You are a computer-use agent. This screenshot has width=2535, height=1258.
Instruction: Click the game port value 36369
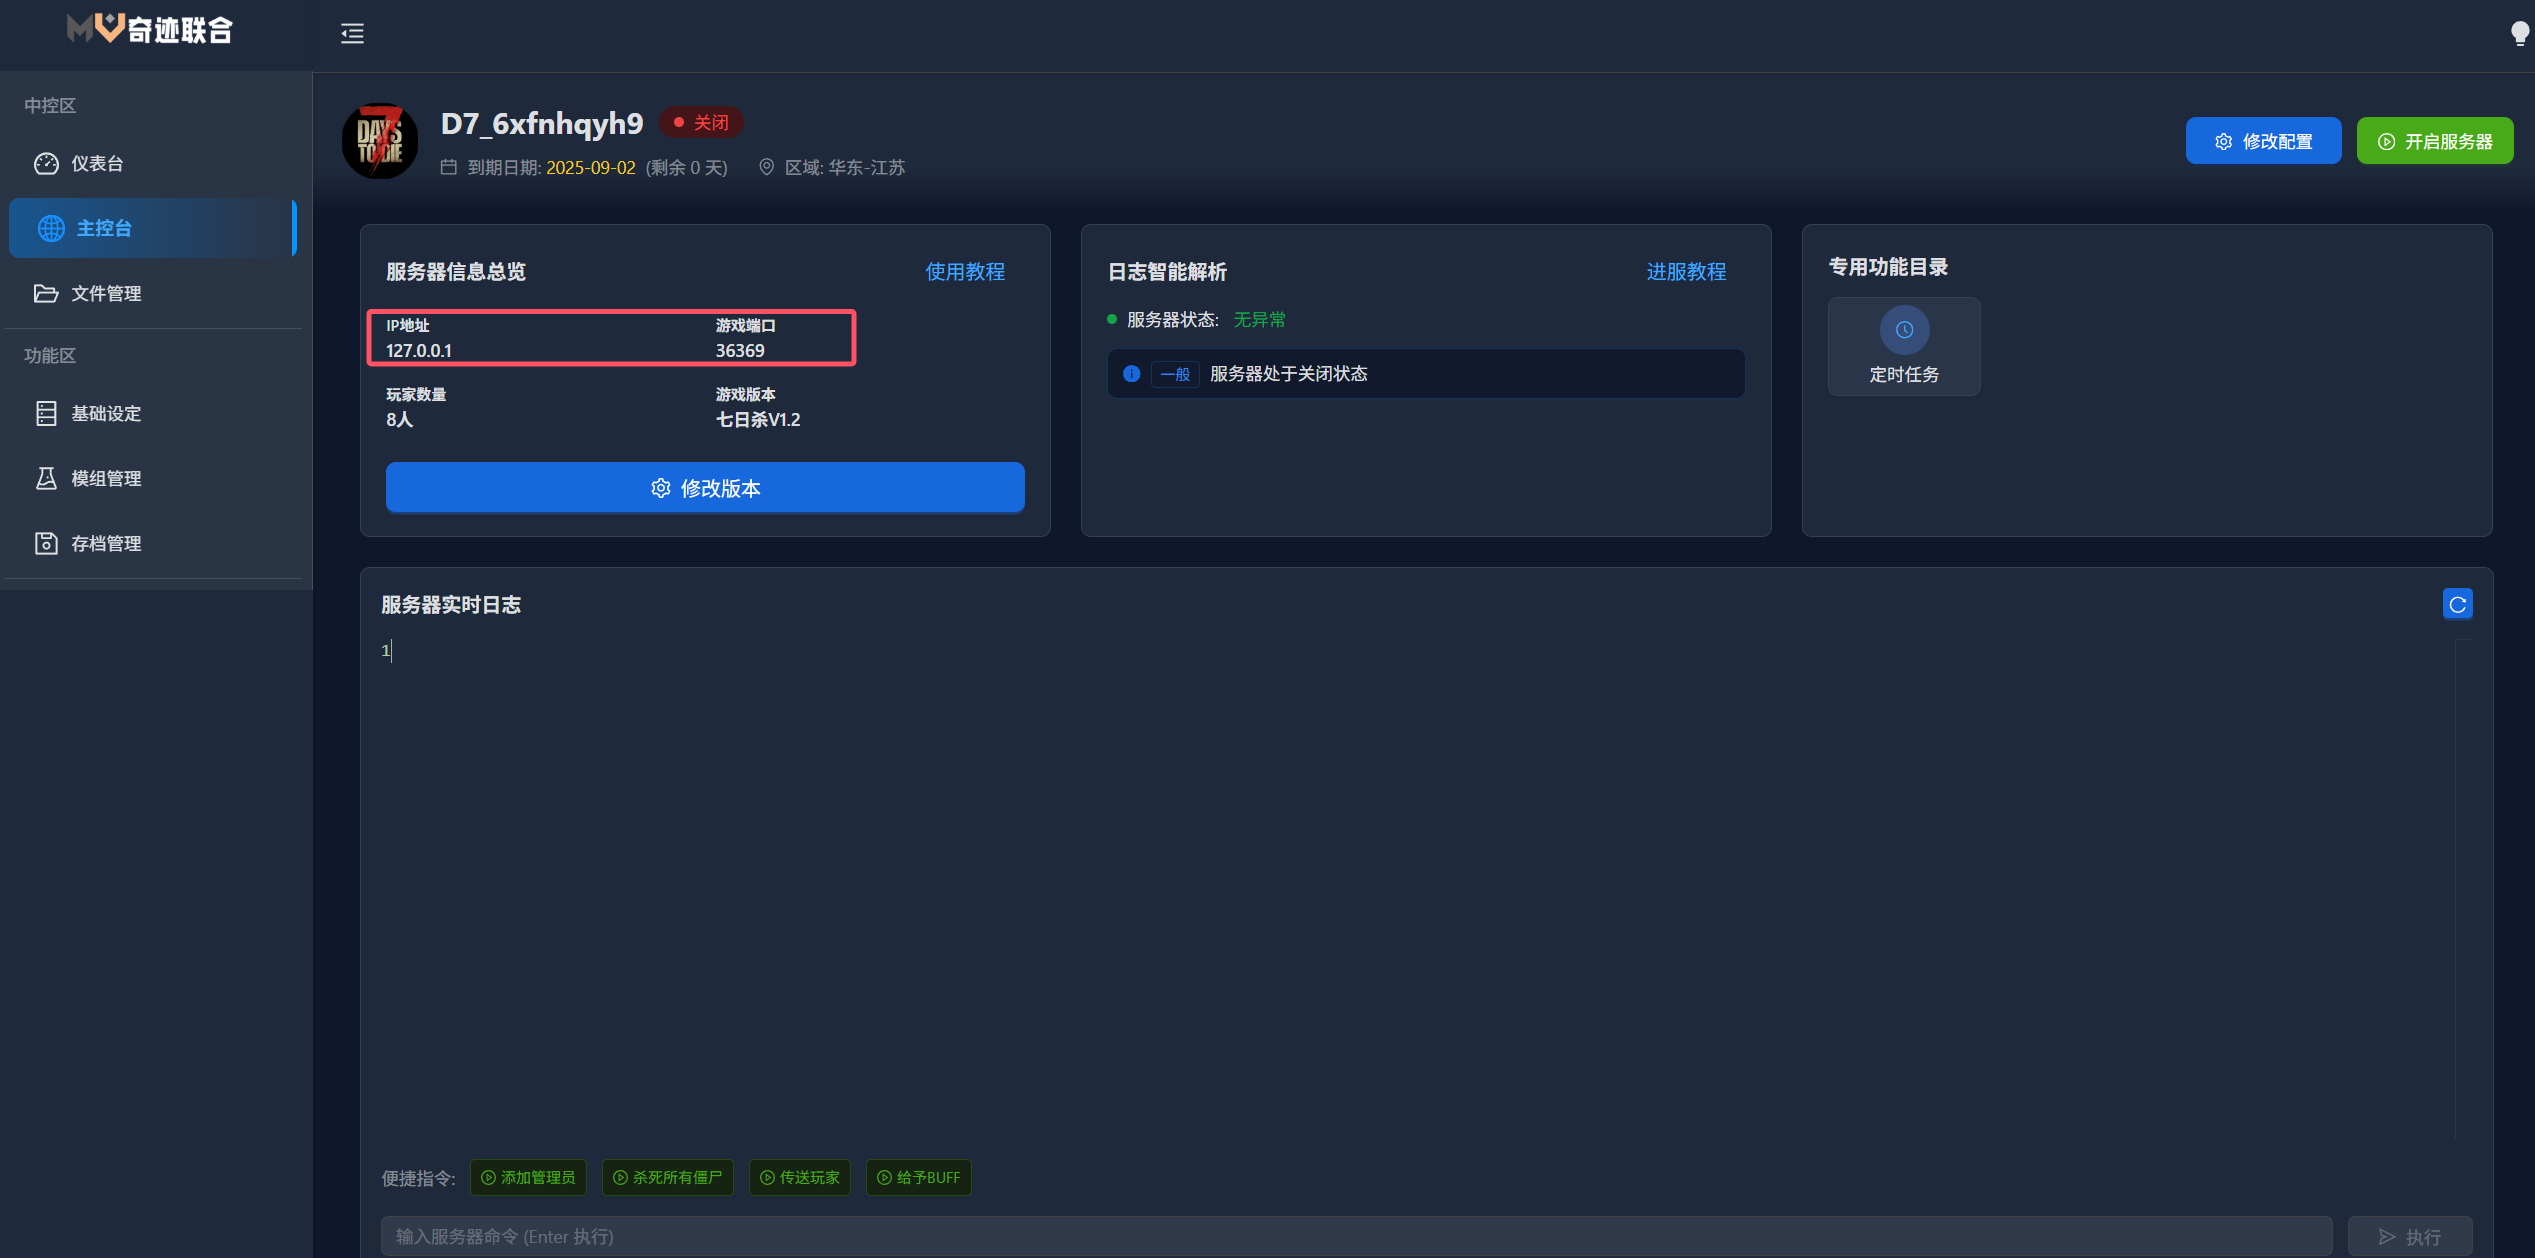click(740, 351)
